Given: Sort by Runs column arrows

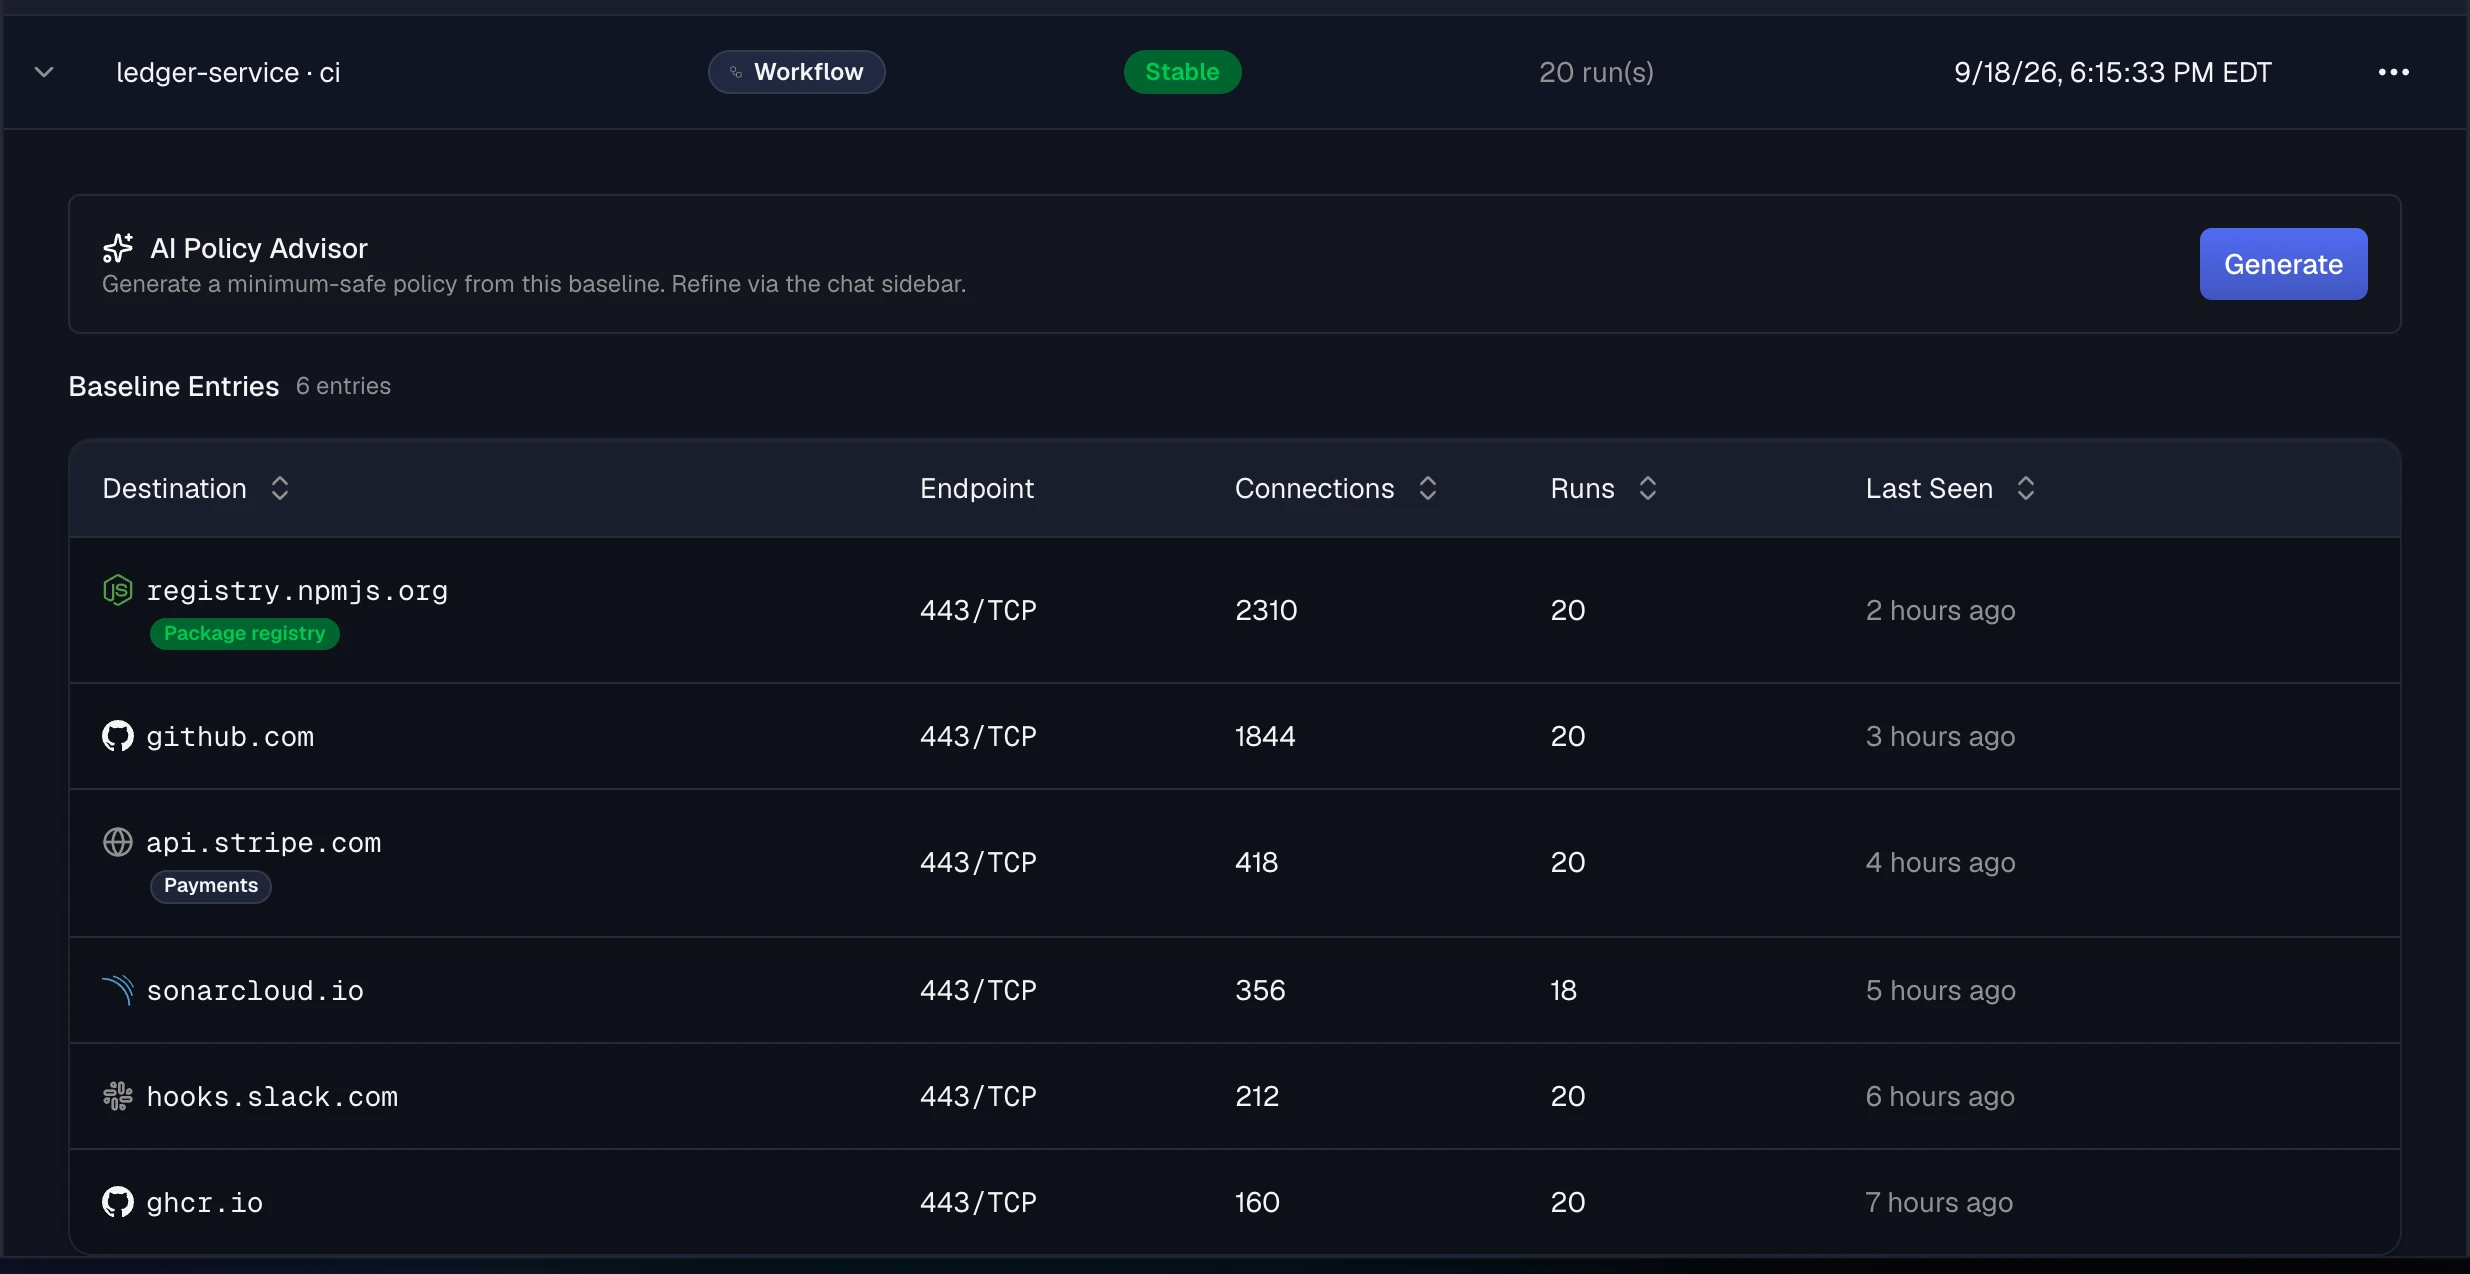Looking at the screenshot, I should [x=1648, y=488].
